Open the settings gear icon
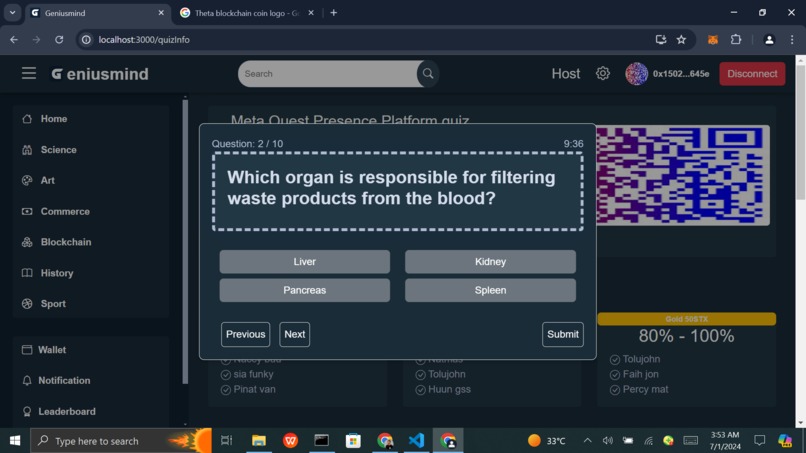 pos(602,74)
